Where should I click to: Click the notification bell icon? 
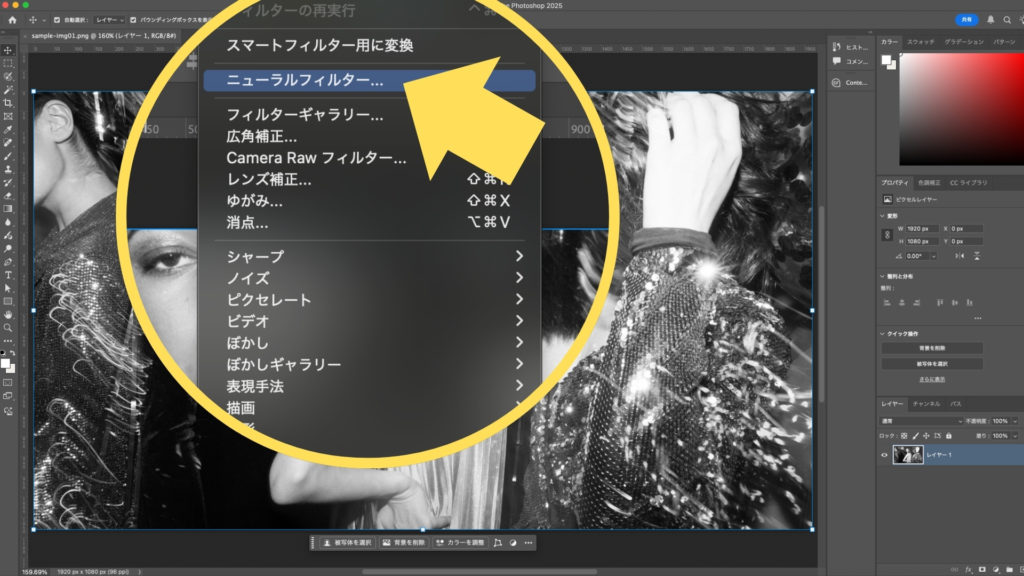[x=991, y=19]
